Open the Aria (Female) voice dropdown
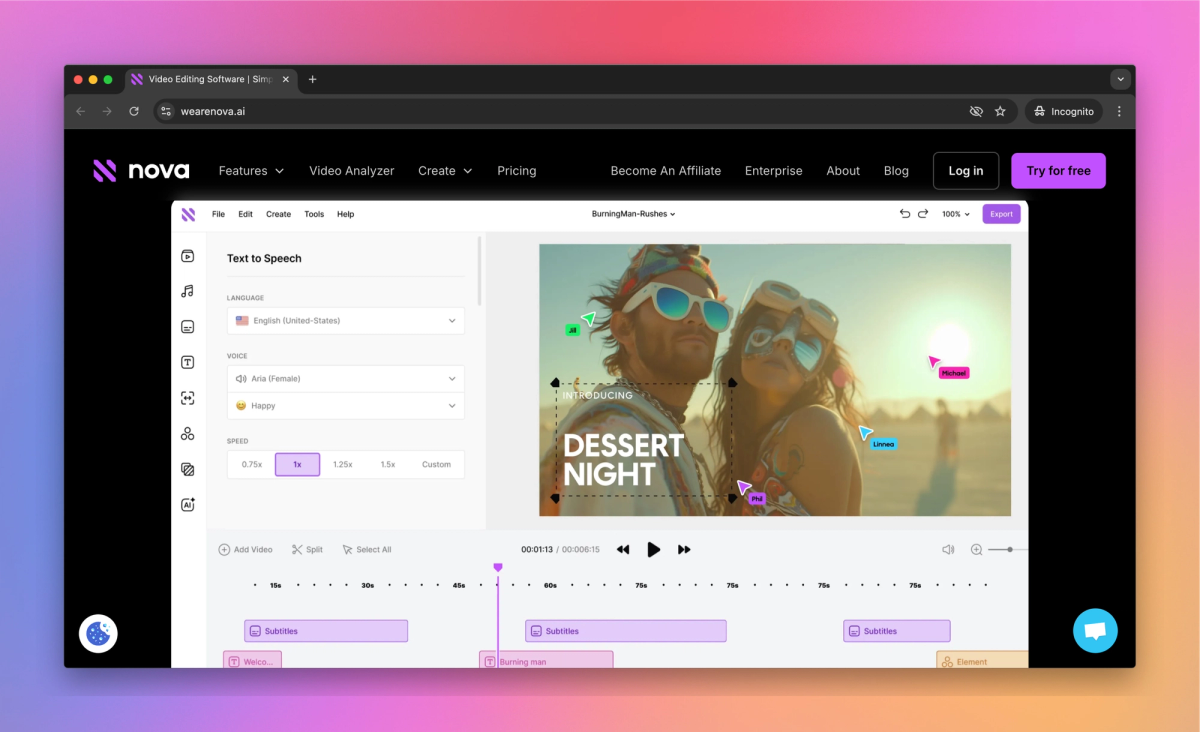This screenshot has width=1200, height=732. [346, 379]
